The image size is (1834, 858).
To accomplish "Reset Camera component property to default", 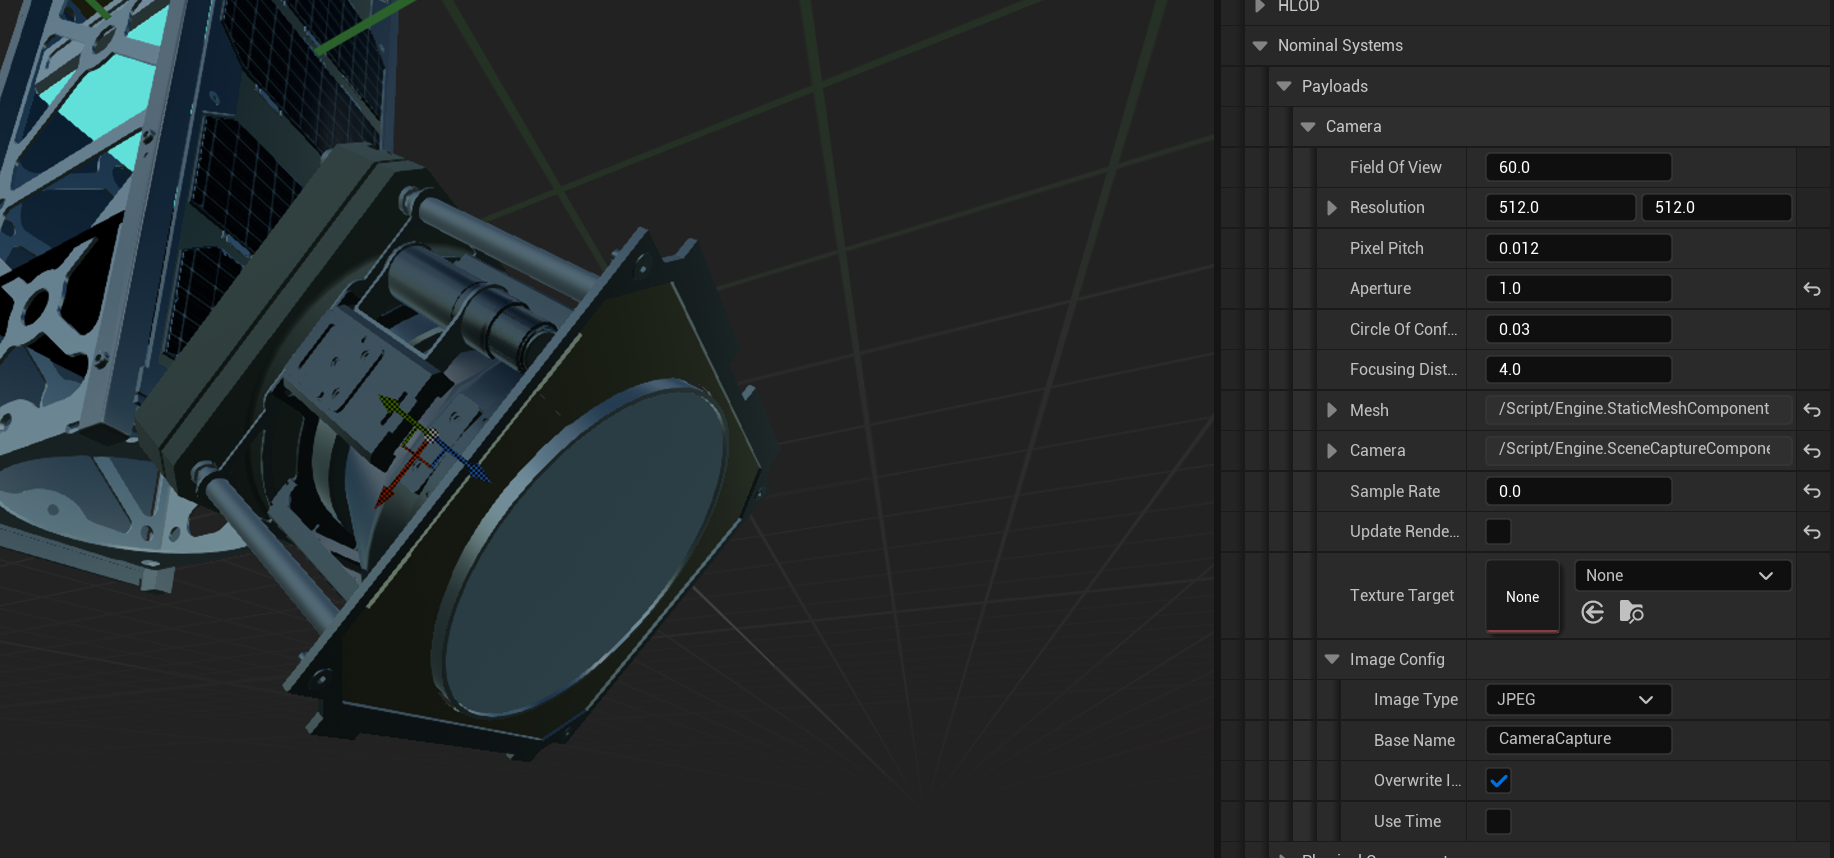I will (1811, 451).
